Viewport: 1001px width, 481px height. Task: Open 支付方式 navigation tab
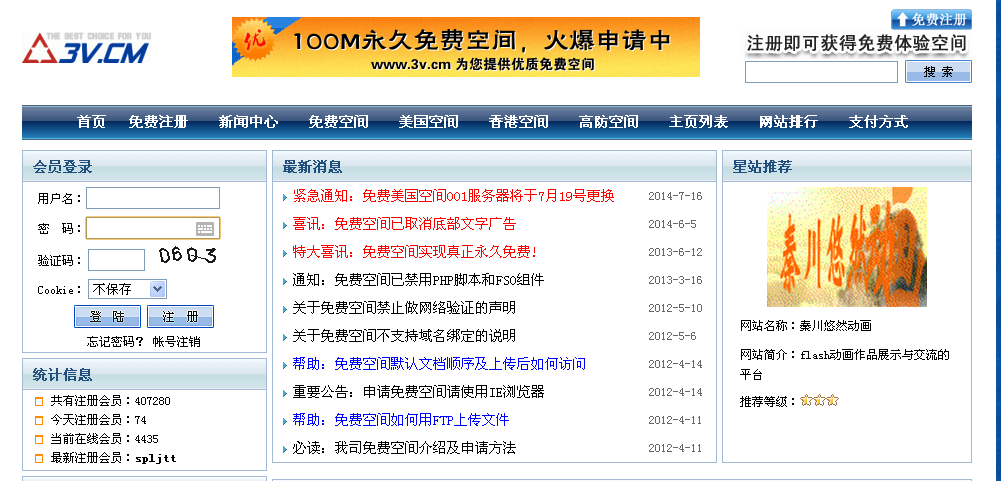coord(878,122)
